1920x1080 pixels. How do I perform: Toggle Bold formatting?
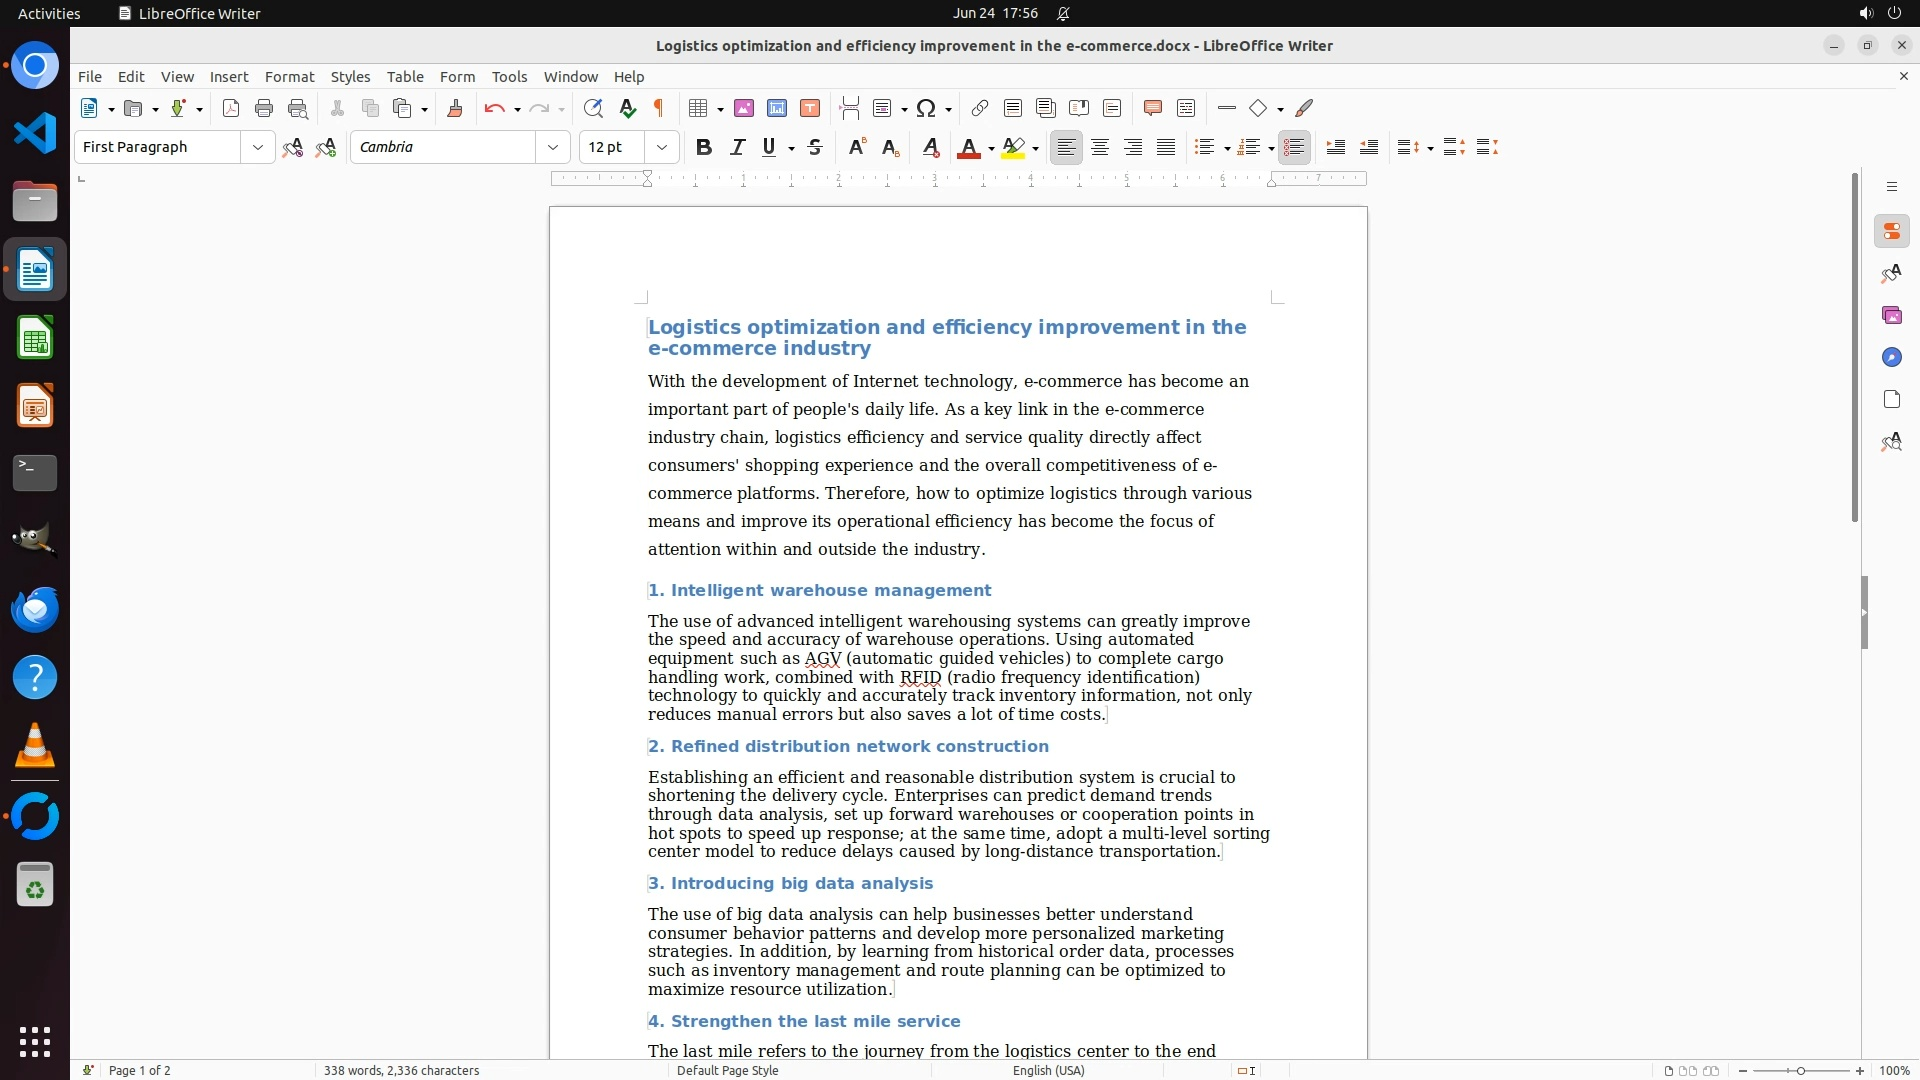(704, 148)
